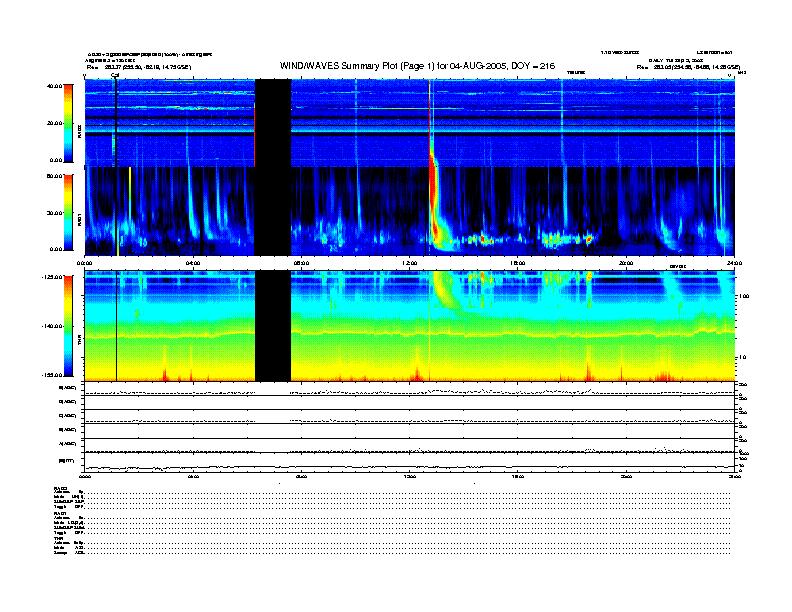792x612 pixels.
Task: Click the 12:00 tick label below RAD1 panel
Action: [x=410, y=263]
